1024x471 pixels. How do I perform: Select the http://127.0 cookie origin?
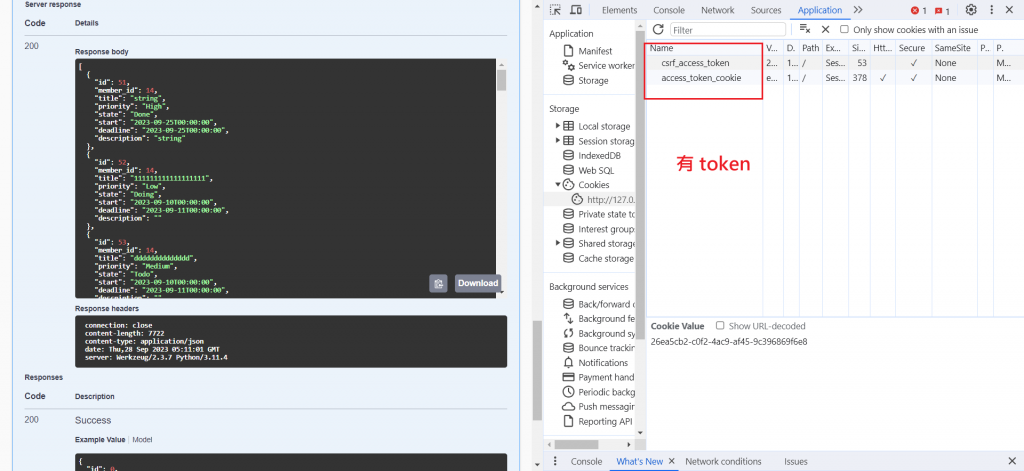pos(603,199)
